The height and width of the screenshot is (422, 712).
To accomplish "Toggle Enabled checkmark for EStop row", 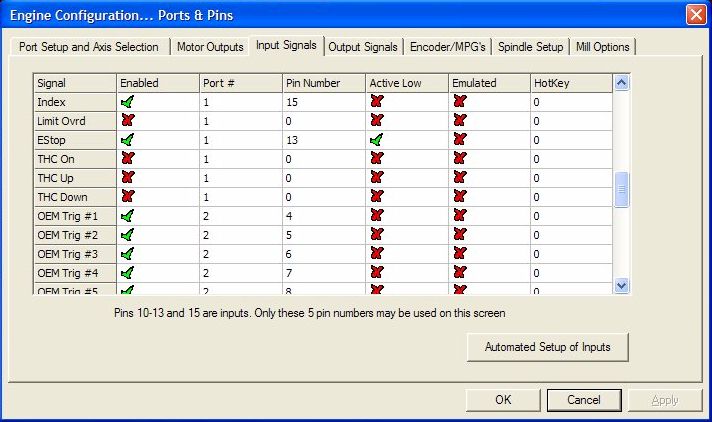I will point(128,139).
